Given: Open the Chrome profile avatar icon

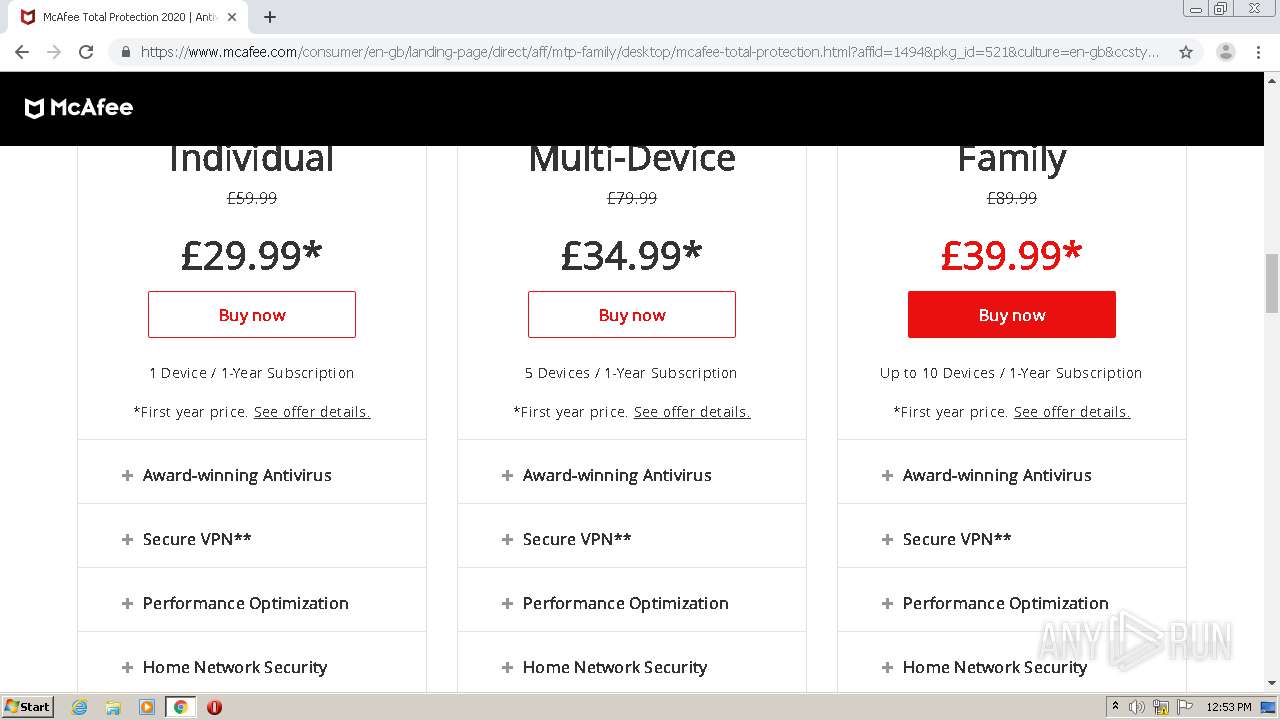Looking at the screenshot, I should pos(1225,52).
